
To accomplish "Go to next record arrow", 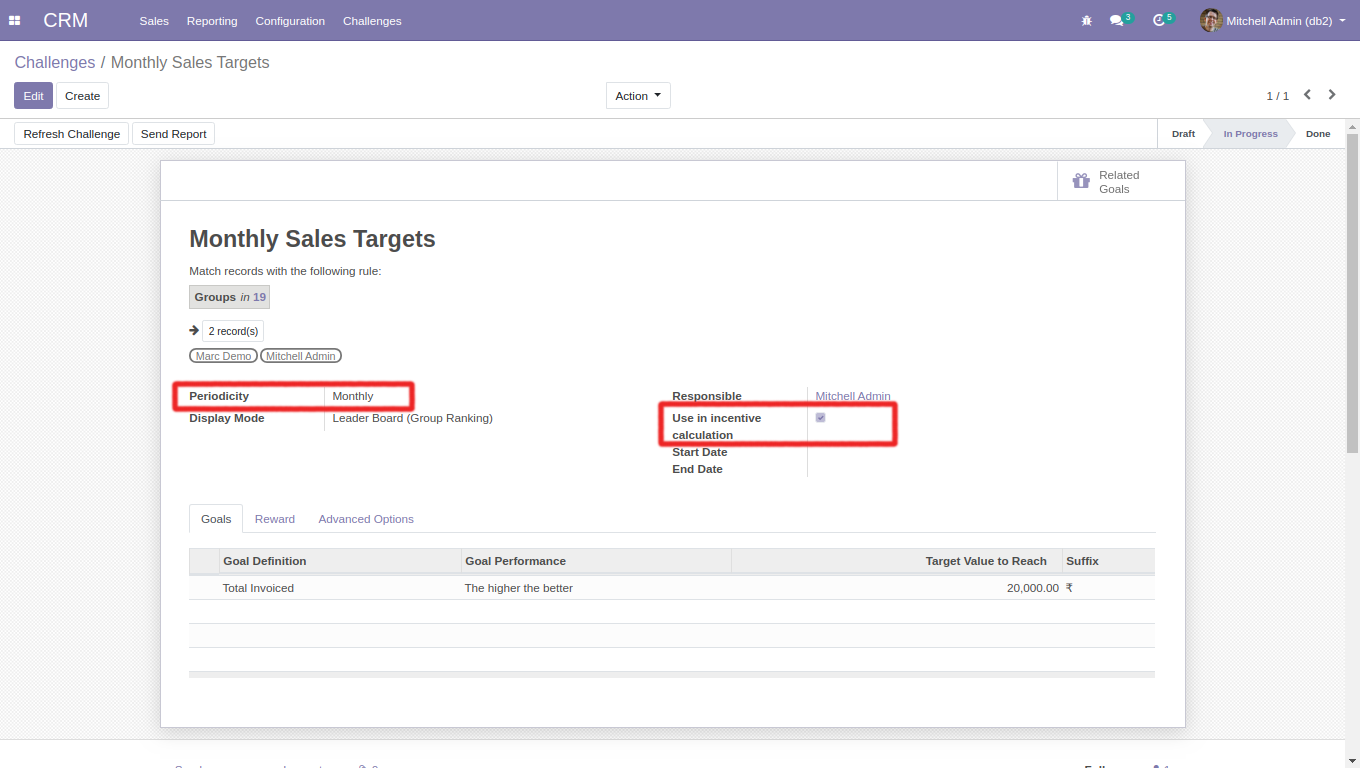I will point(1332,95).
